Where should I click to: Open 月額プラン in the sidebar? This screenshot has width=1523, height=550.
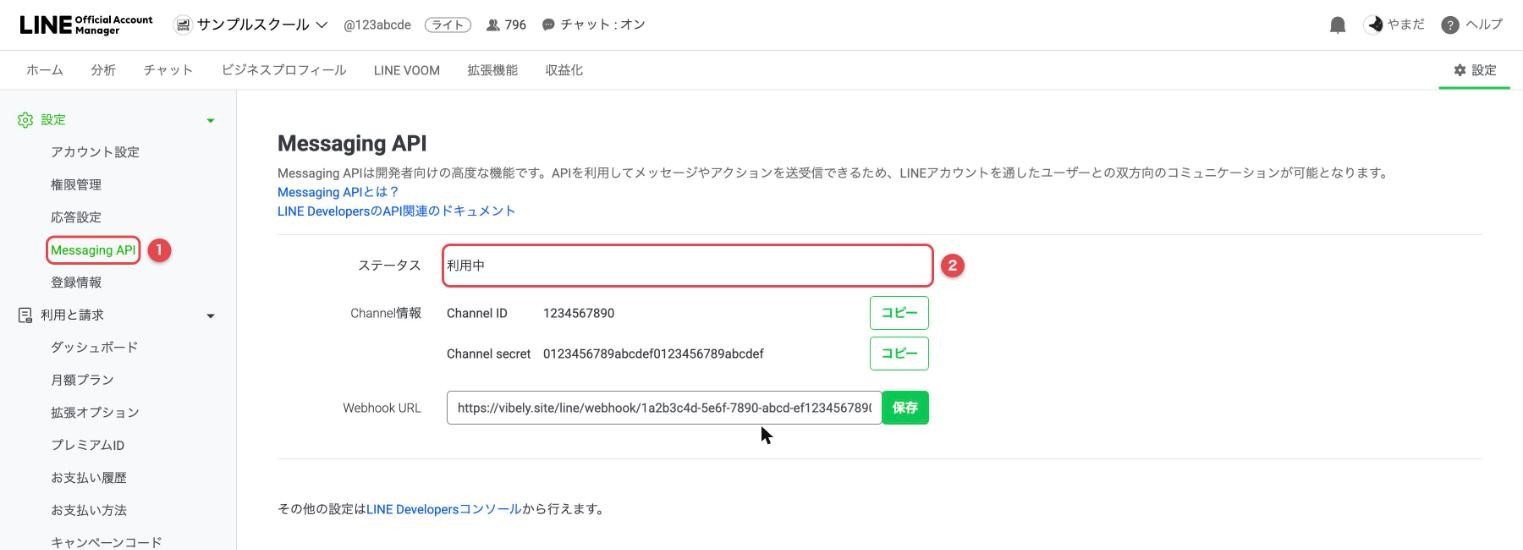82,380
